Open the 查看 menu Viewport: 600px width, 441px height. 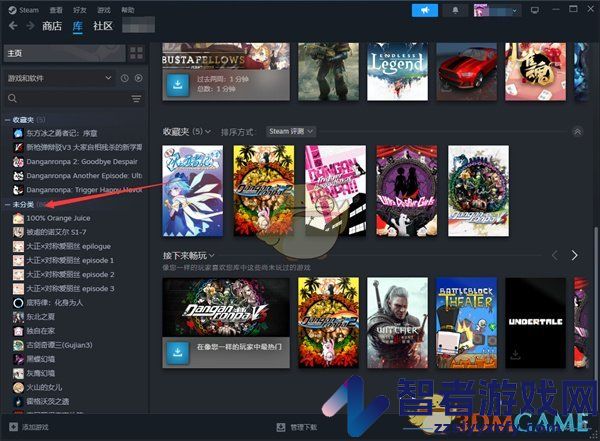tap(56, 10)
